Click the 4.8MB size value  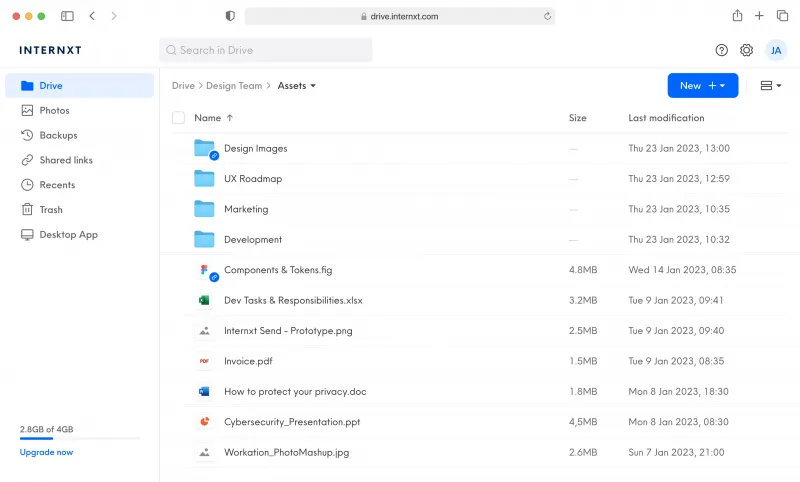coord(583,270)
